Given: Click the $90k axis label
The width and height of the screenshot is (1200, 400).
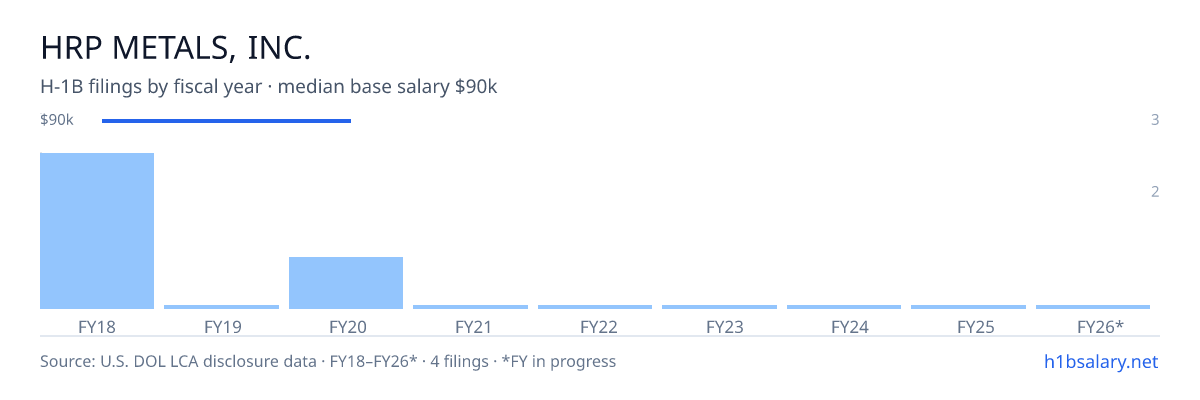Looking at the screenshot, I should click(57, 120).
